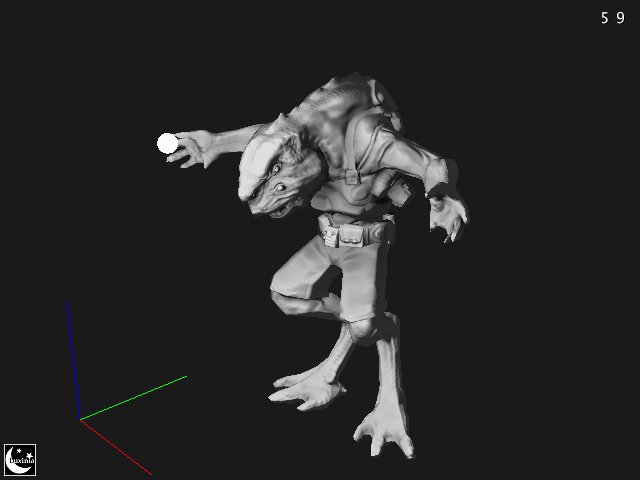Click the creature's clawed hand on the right
The image size is (640, 480).
(x=449, y=216)
